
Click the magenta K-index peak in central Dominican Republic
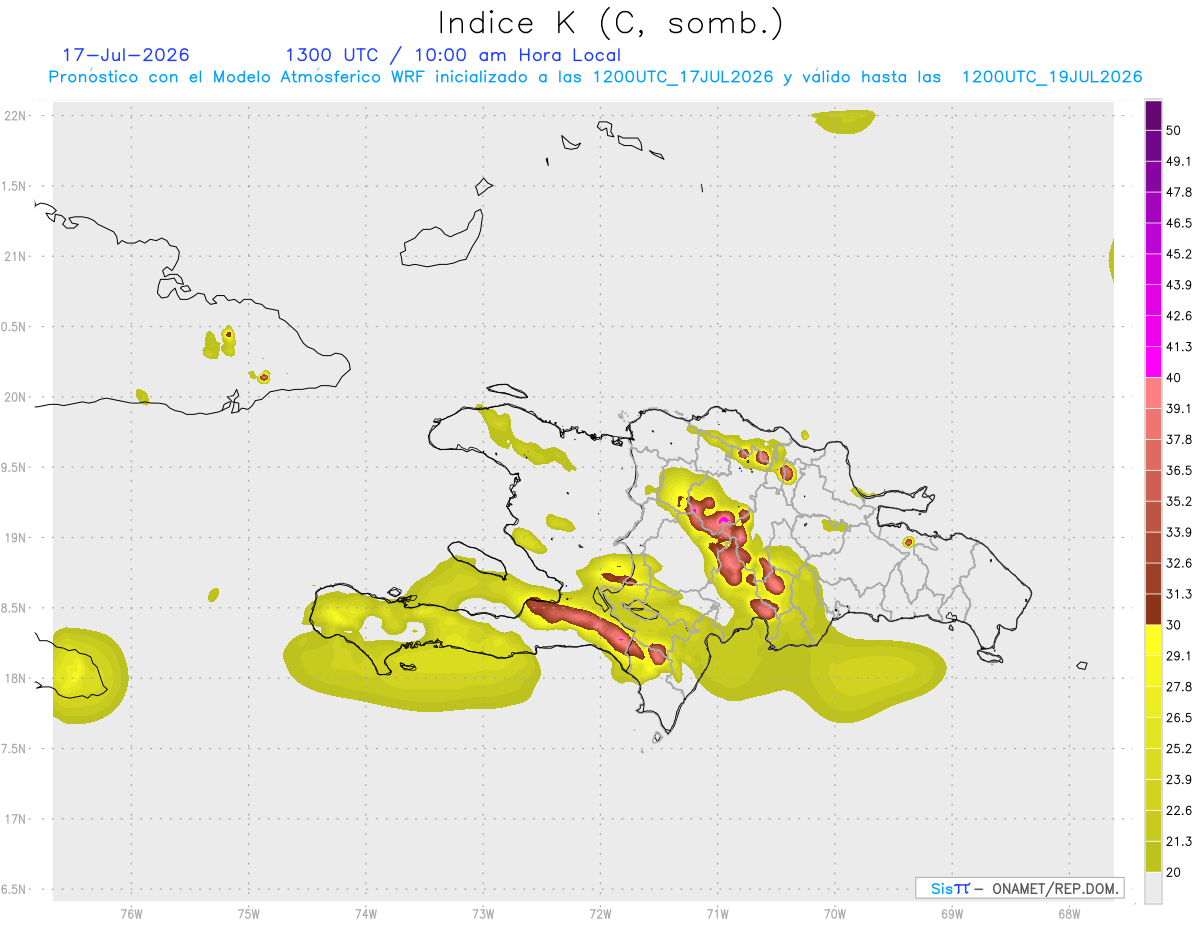click(725, 521)
